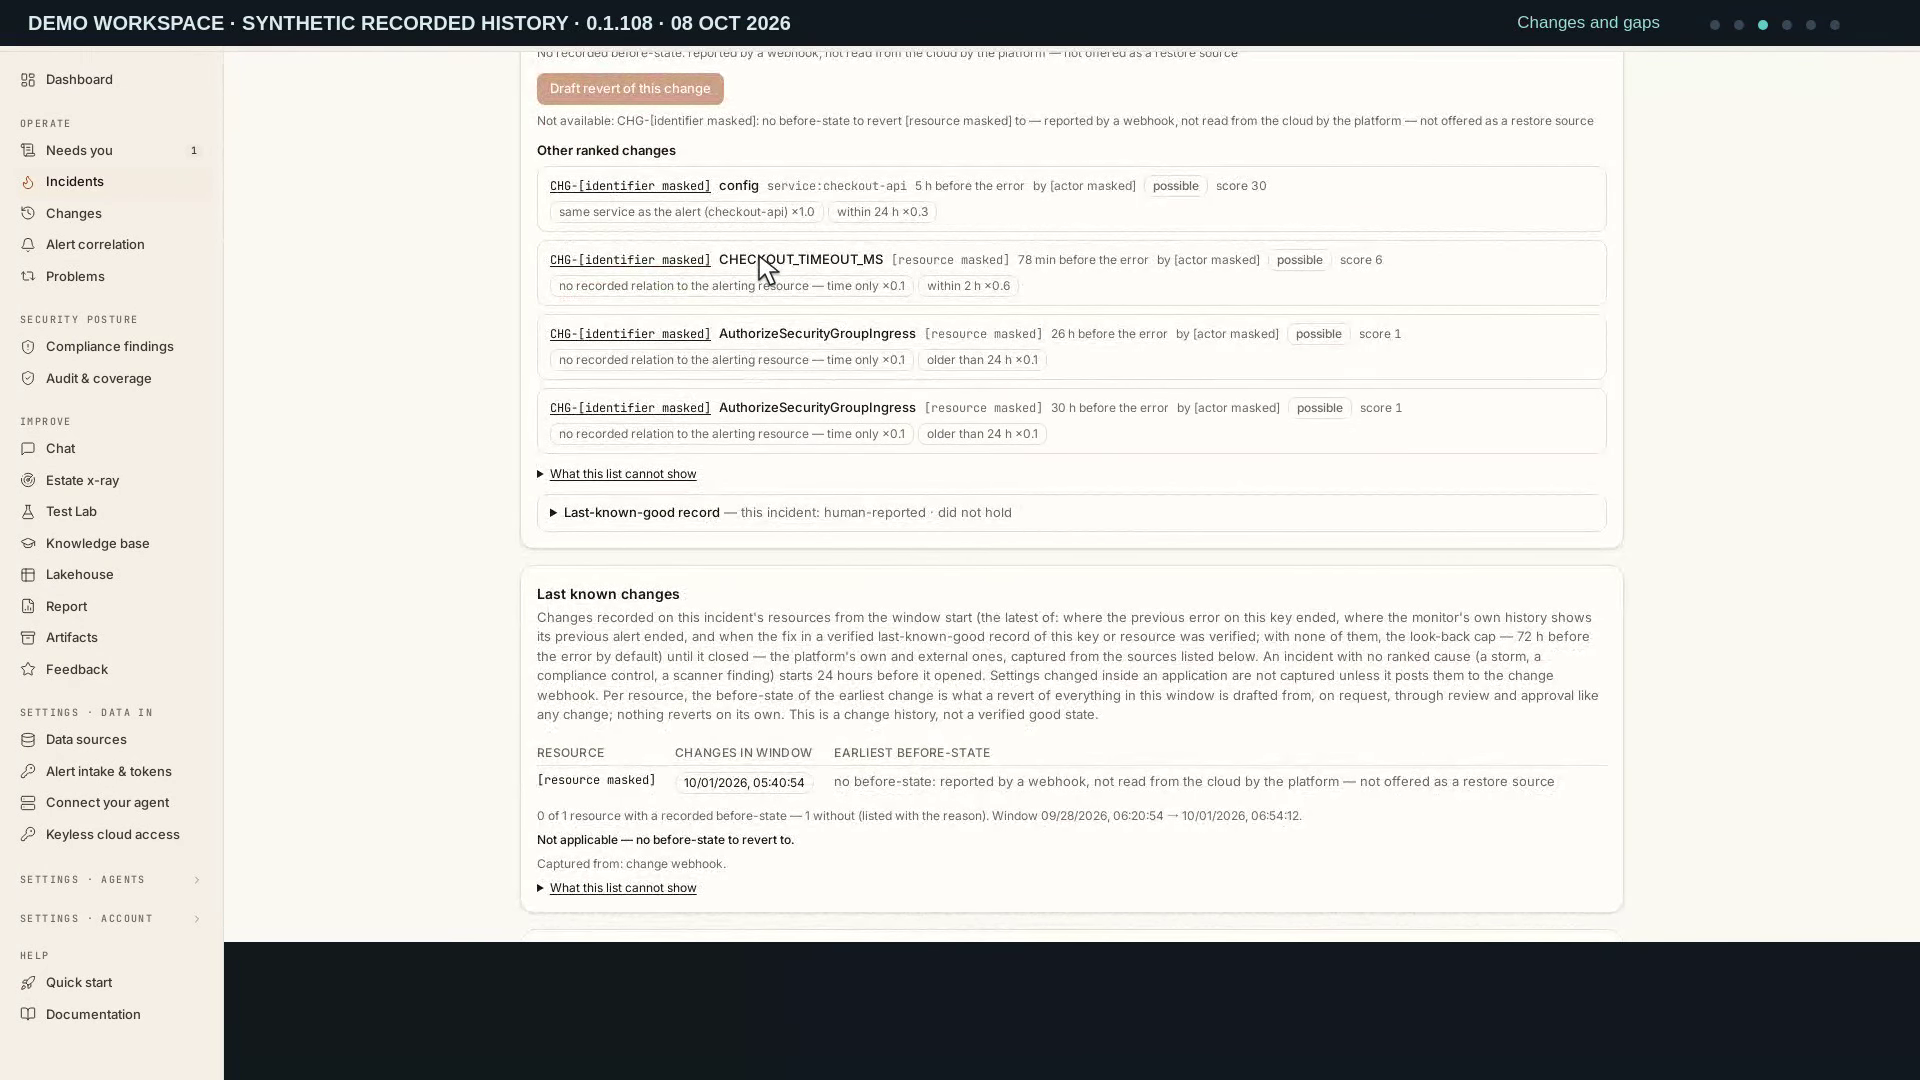This screenshot has height=1080, width=1920.
Task: Open the Estate x-ray icon
Action: point(28,481)
